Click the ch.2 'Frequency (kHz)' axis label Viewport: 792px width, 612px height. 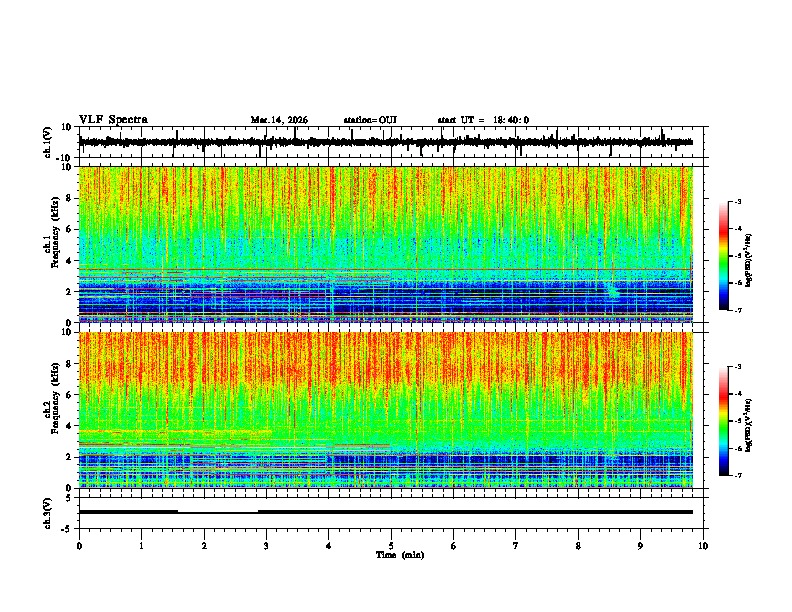(55, 398)
